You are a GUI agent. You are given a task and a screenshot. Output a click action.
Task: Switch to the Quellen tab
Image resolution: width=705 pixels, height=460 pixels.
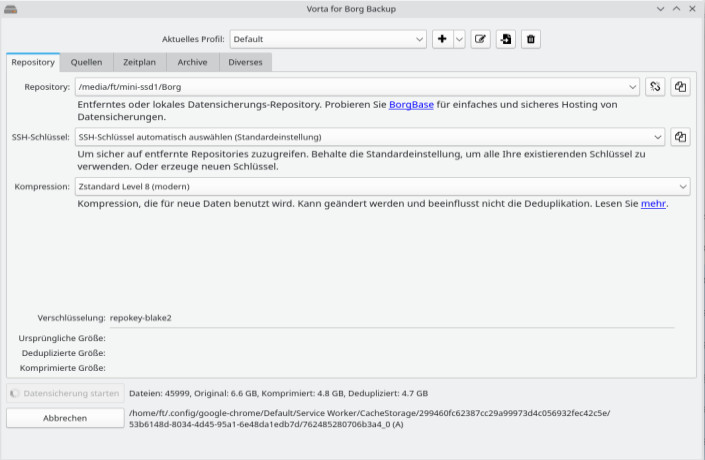click(86, 62)
